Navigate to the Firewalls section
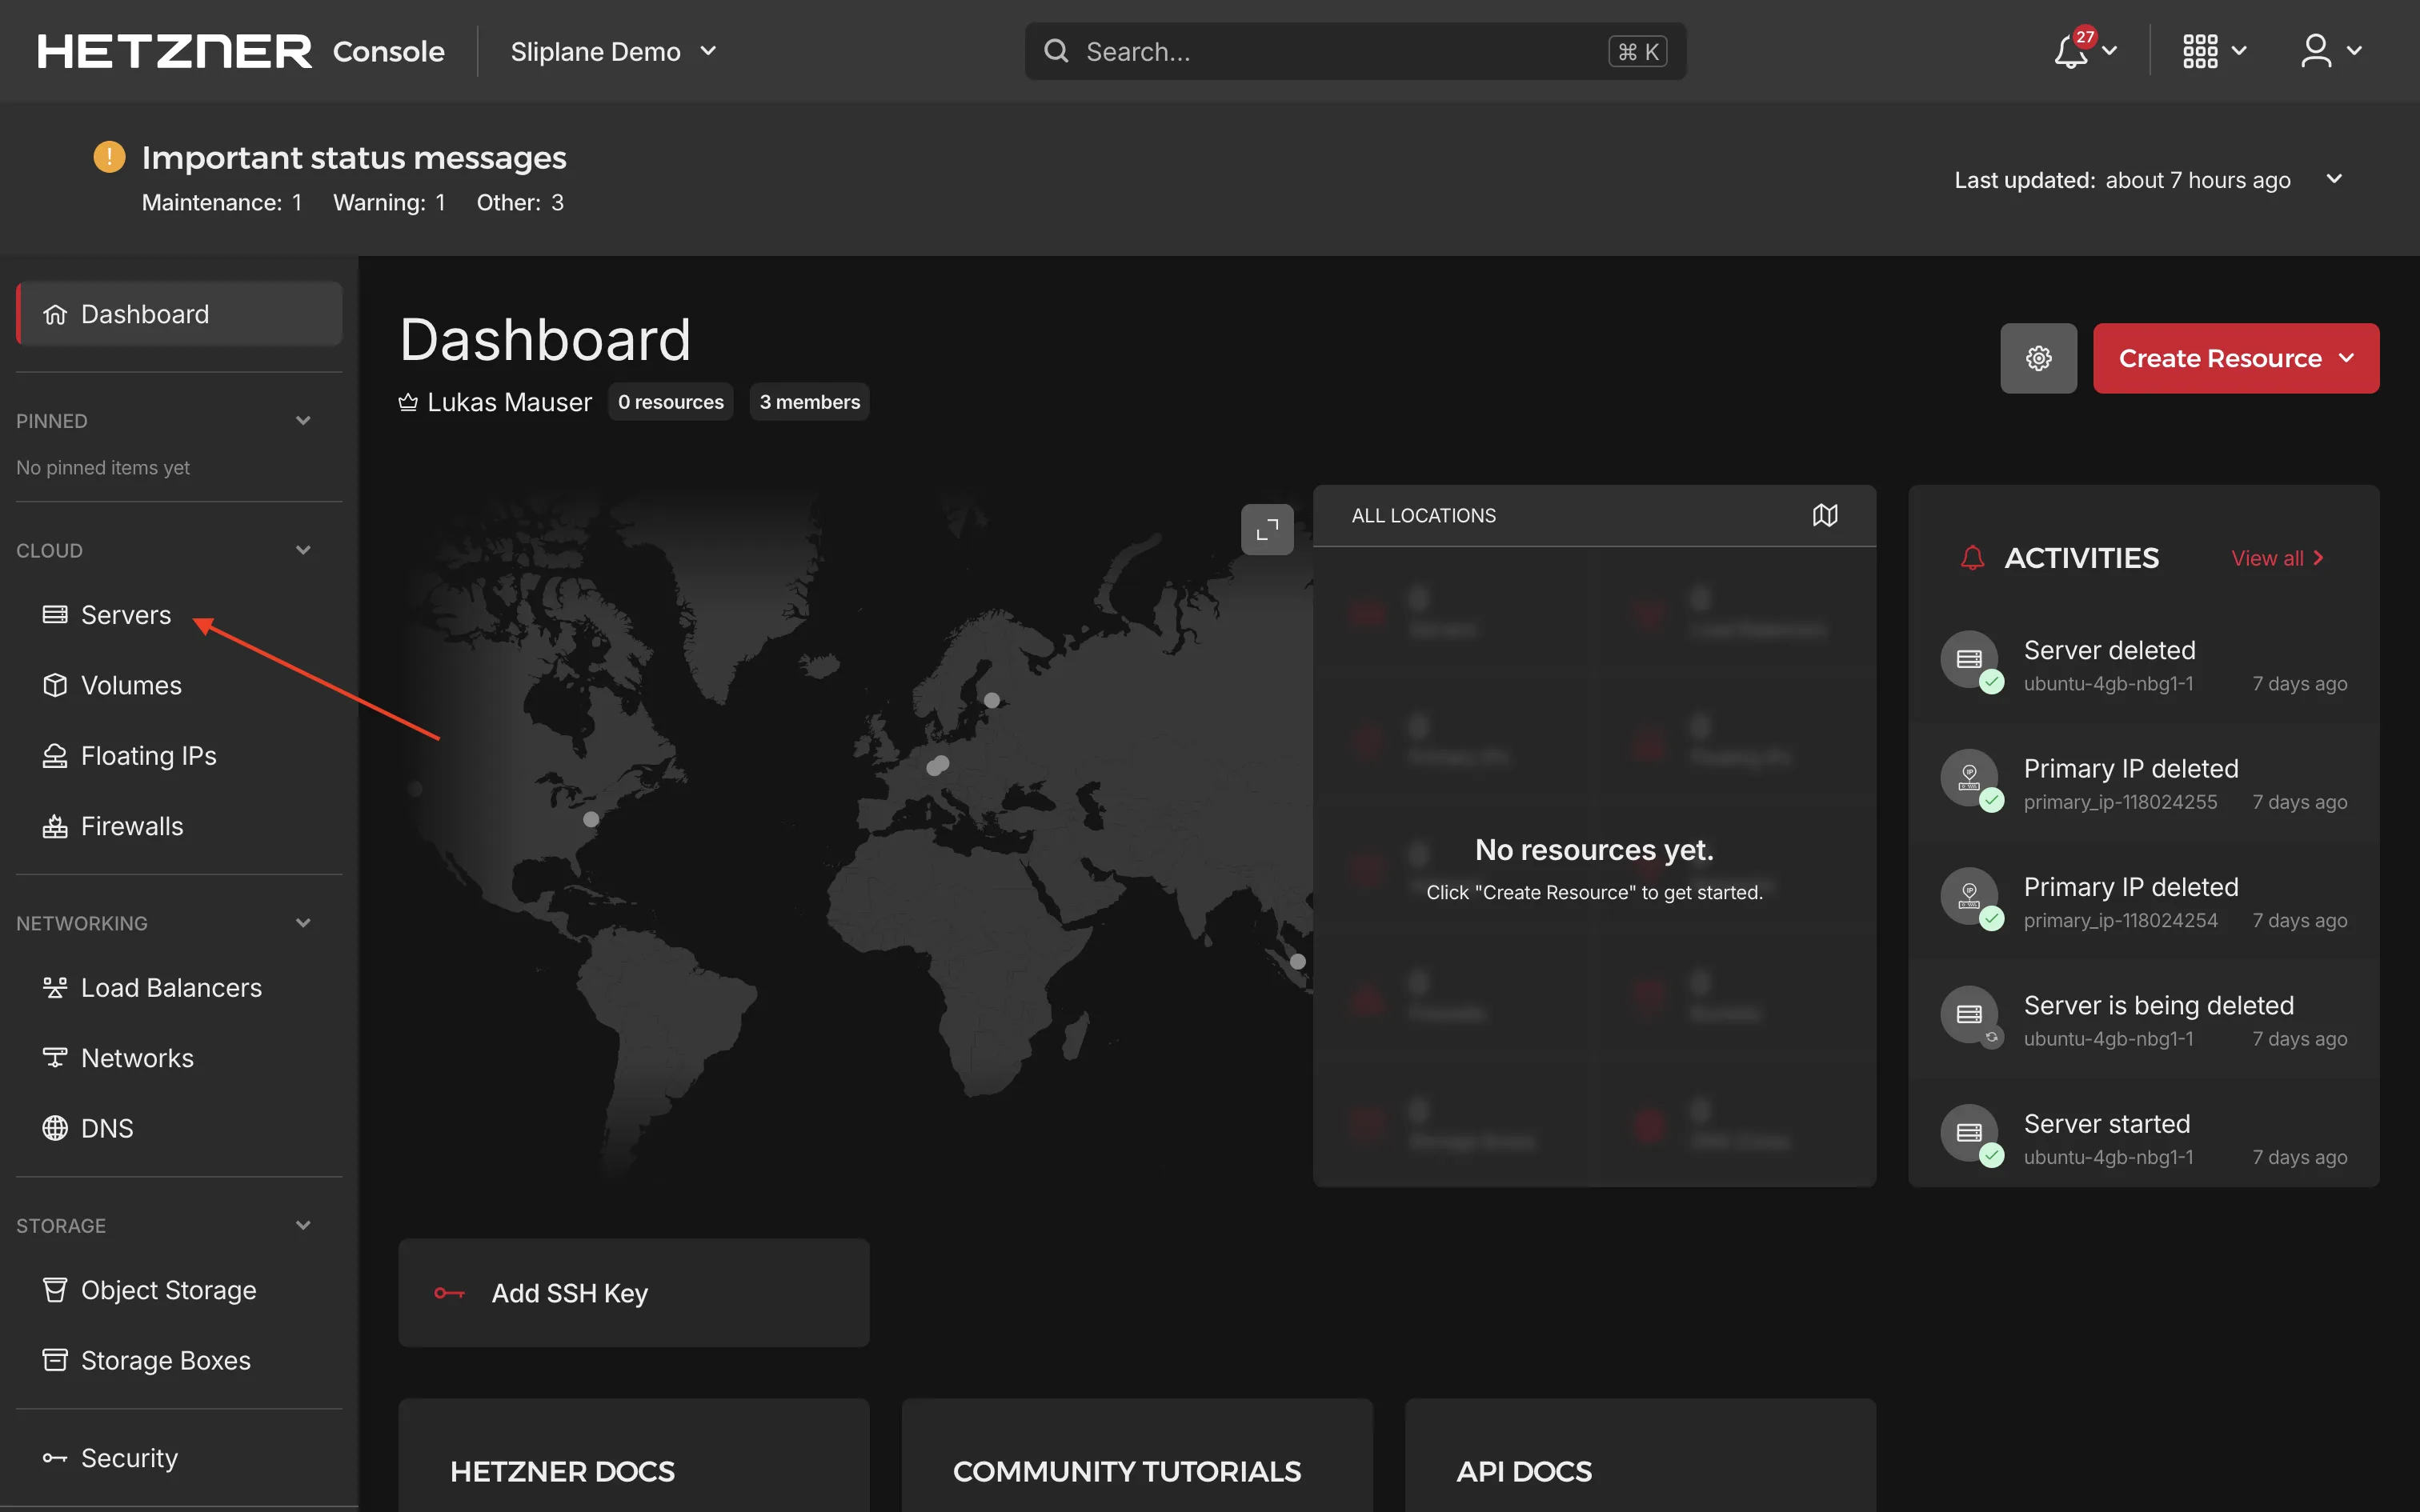 (131, 825)
